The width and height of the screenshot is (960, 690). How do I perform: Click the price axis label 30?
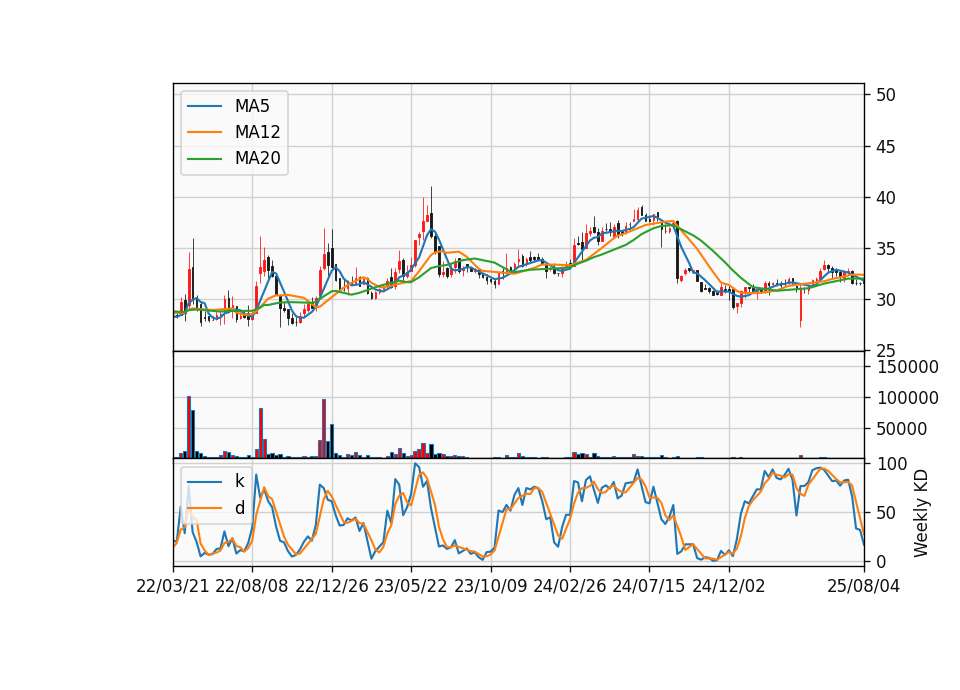(886, 300)
